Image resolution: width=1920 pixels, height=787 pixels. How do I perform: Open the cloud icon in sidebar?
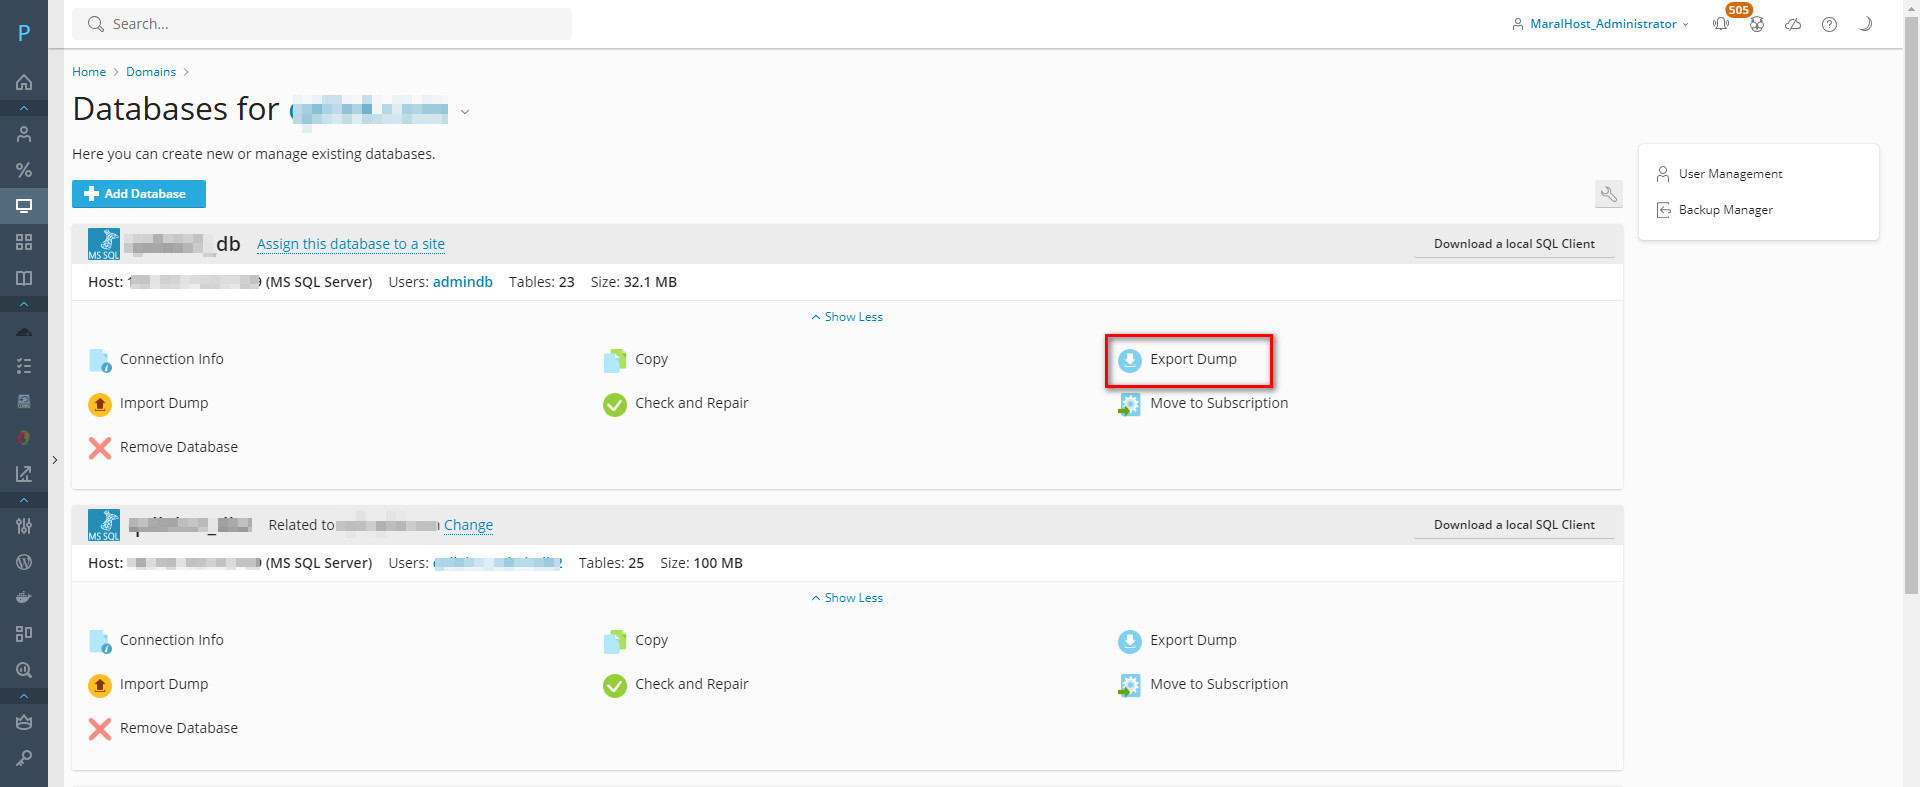24,330
